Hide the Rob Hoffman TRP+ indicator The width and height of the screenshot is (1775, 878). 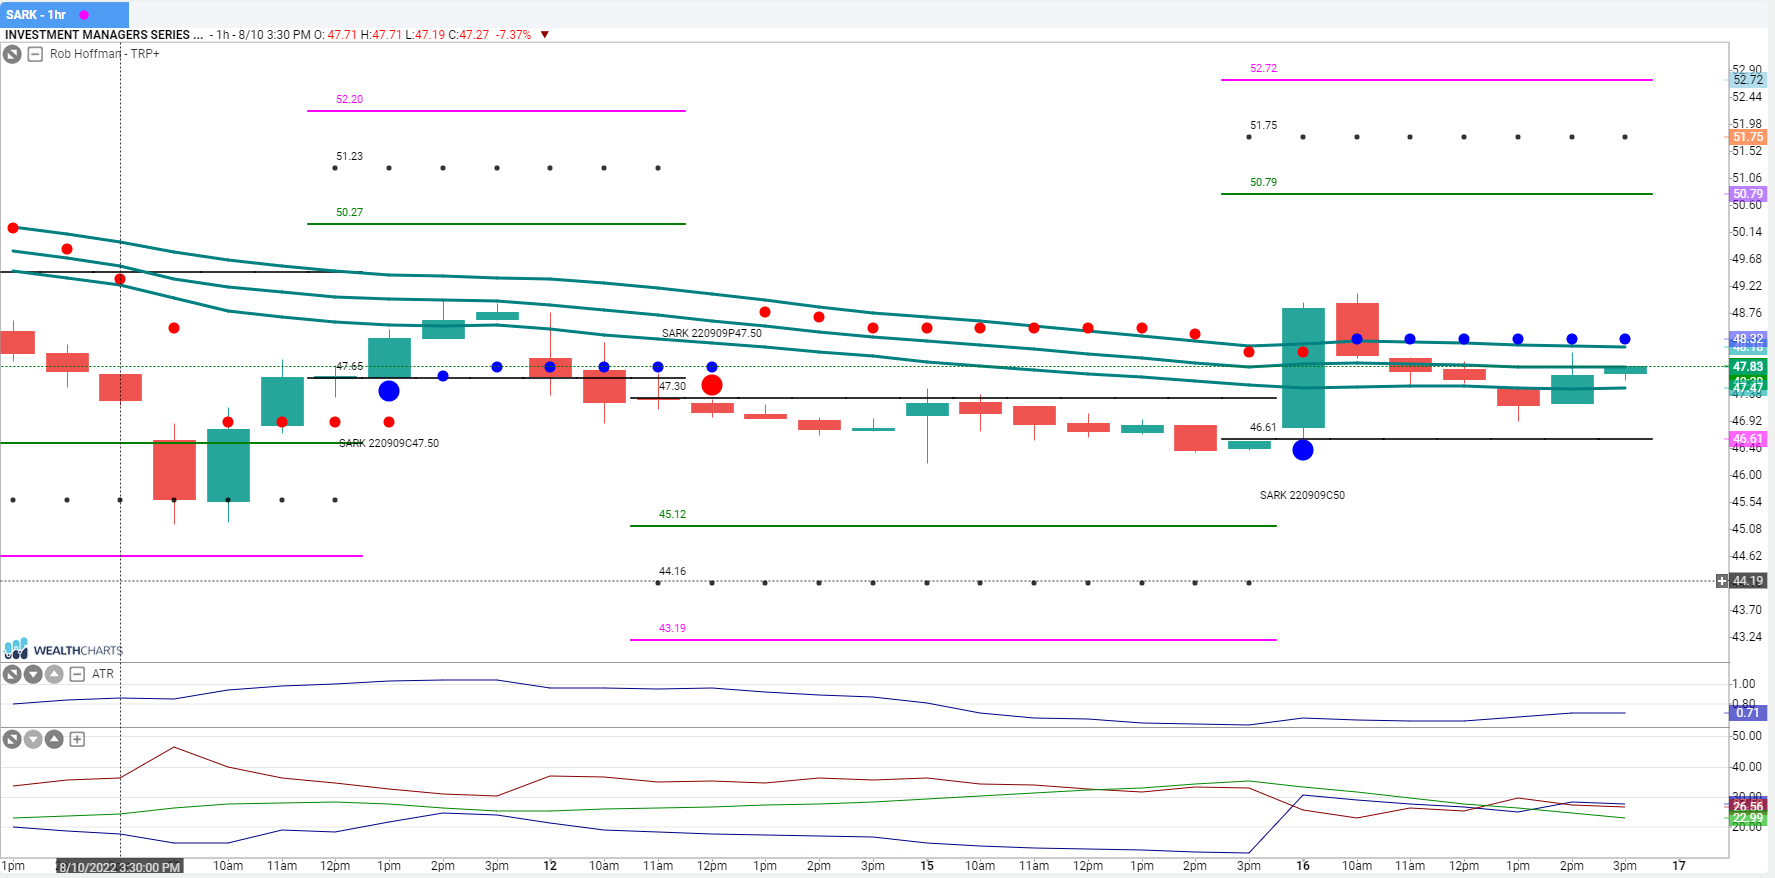(12, 54)
